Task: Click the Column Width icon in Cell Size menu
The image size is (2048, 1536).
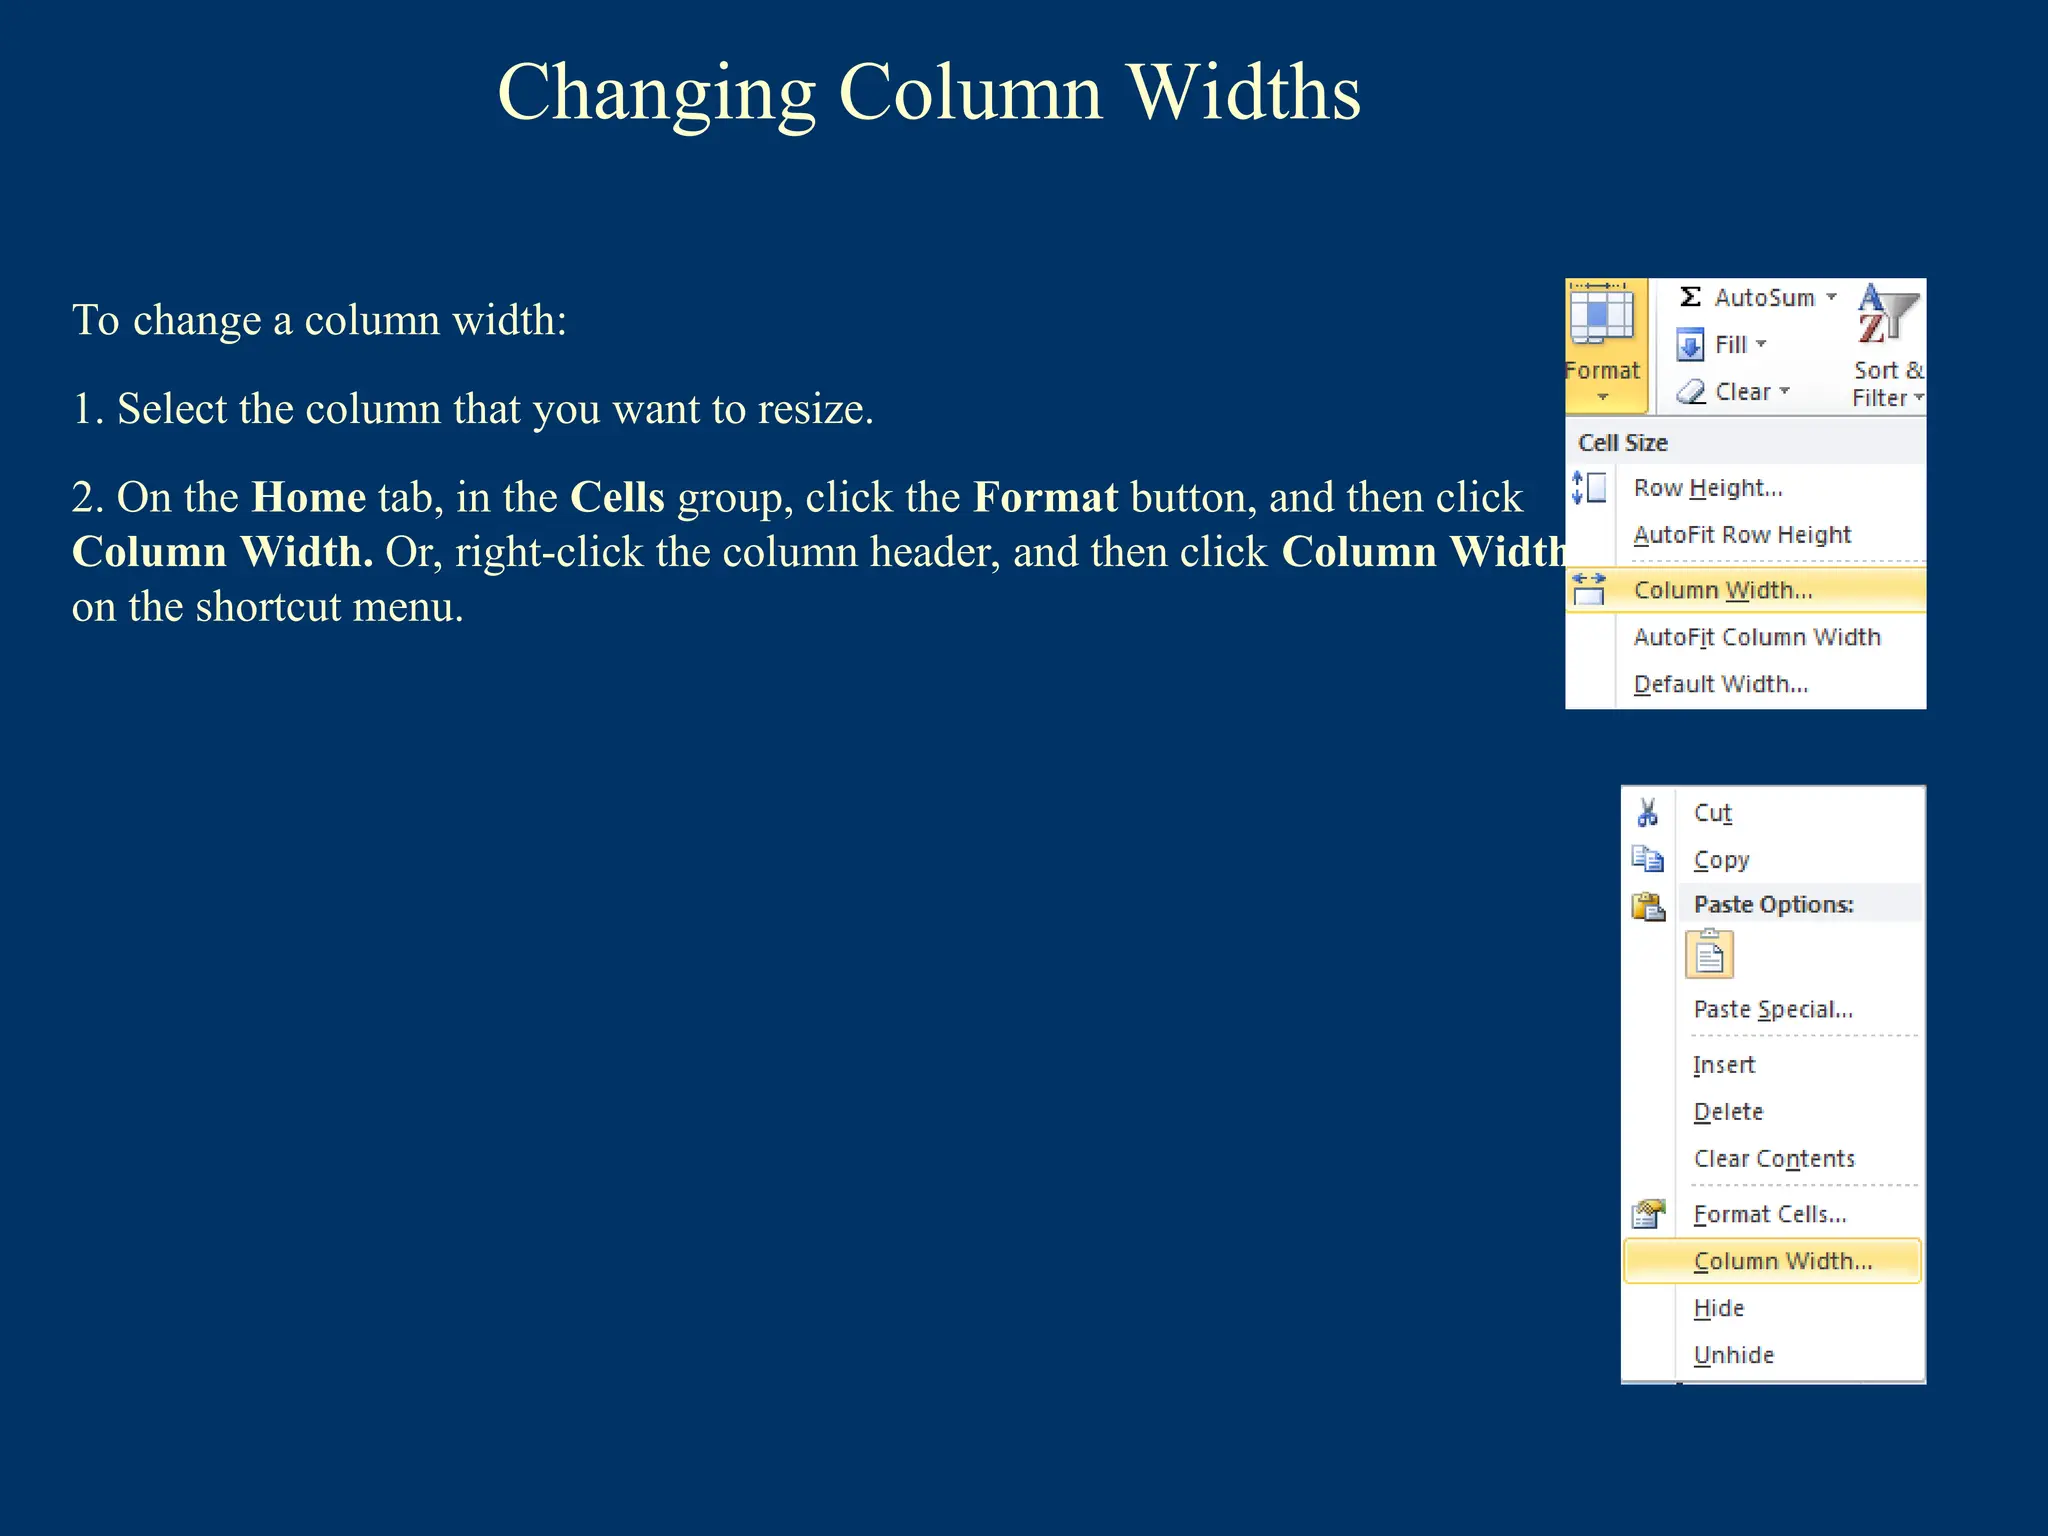Action: [1589, 590]
